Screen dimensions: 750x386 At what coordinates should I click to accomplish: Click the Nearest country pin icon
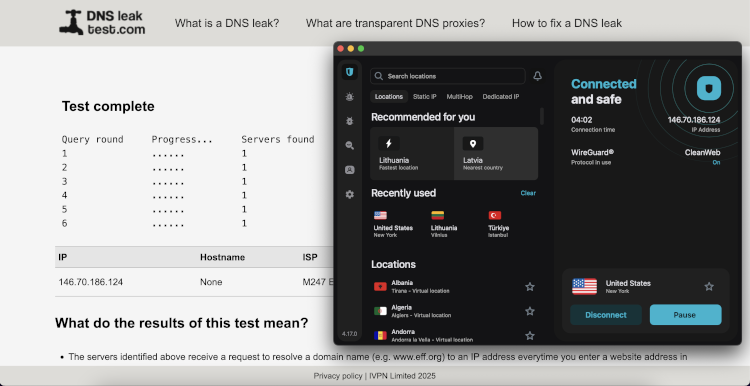473,143
